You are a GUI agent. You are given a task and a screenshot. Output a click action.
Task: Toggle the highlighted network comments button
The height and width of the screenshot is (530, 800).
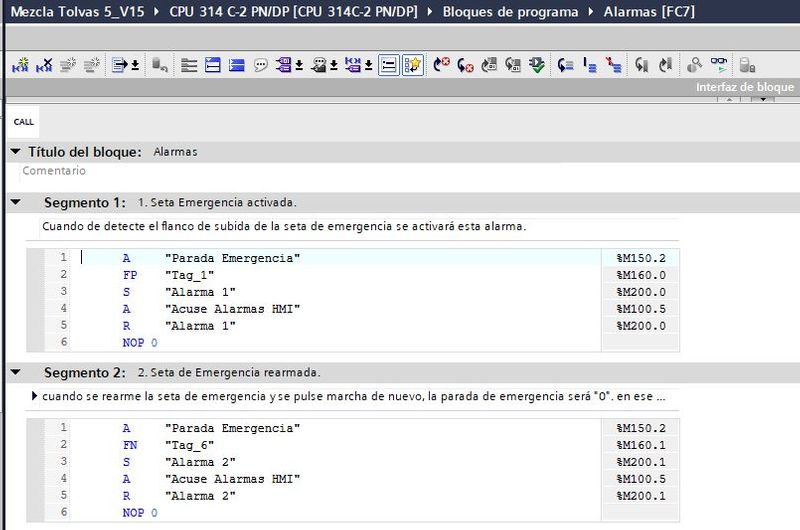click(389, 65)
